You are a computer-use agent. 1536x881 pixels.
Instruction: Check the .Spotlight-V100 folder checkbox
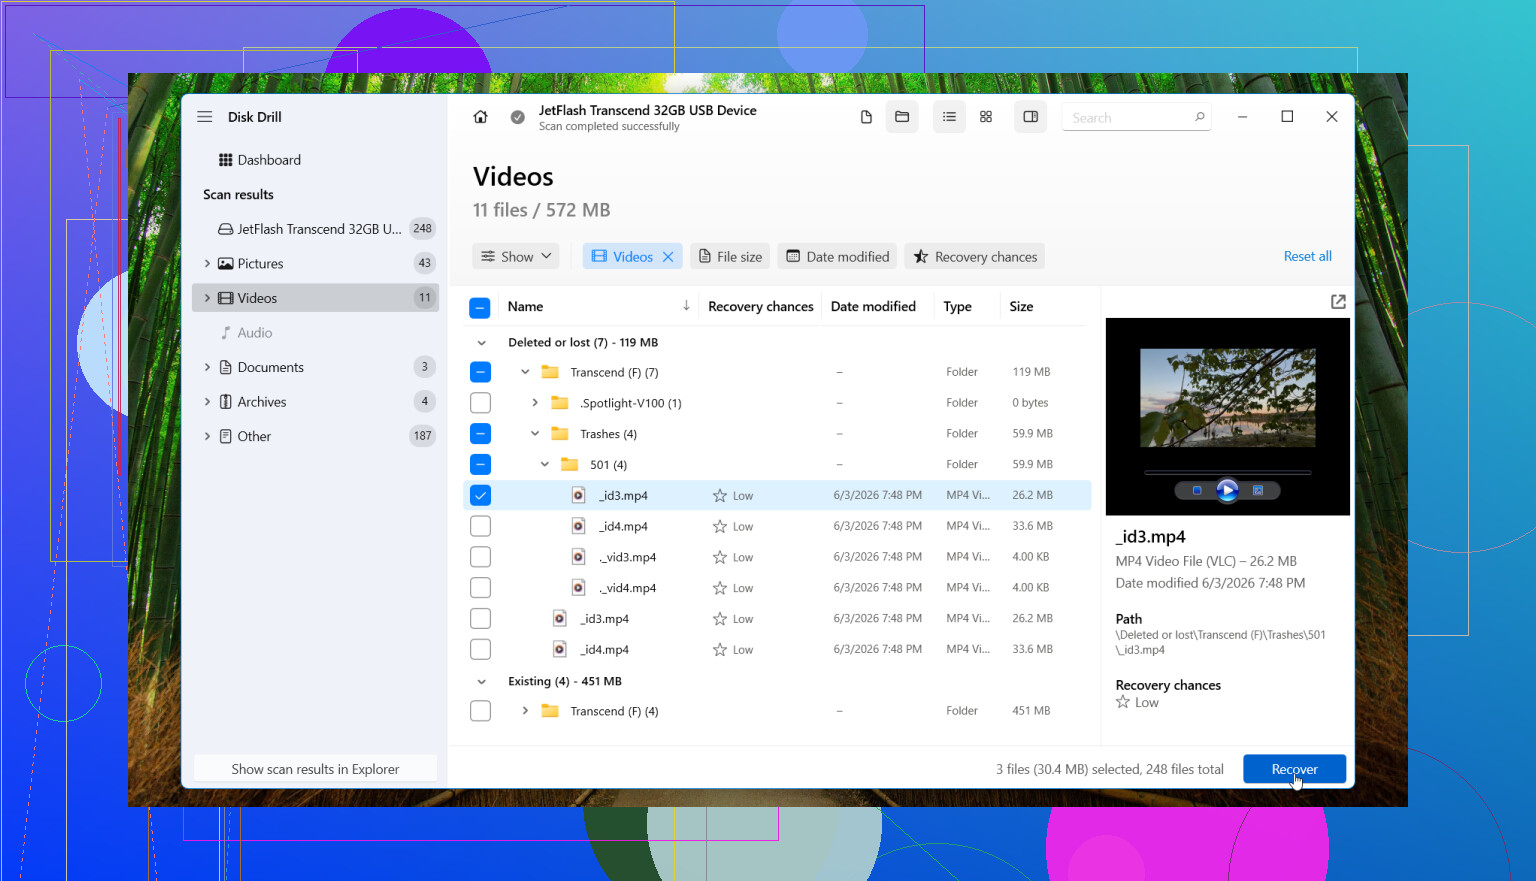click(x=480, y=403)
